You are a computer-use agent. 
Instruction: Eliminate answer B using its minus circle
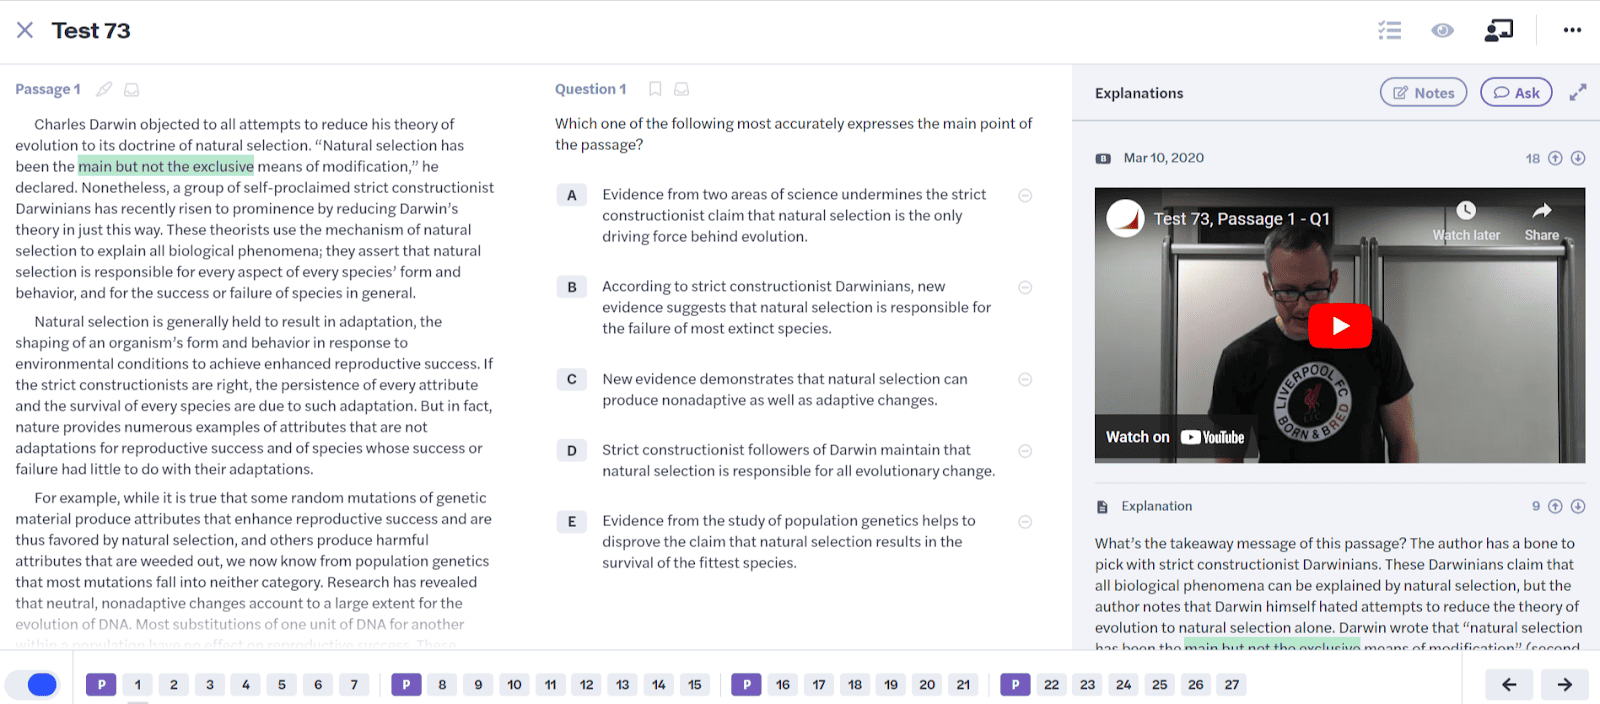click(x=1025, y=287)
